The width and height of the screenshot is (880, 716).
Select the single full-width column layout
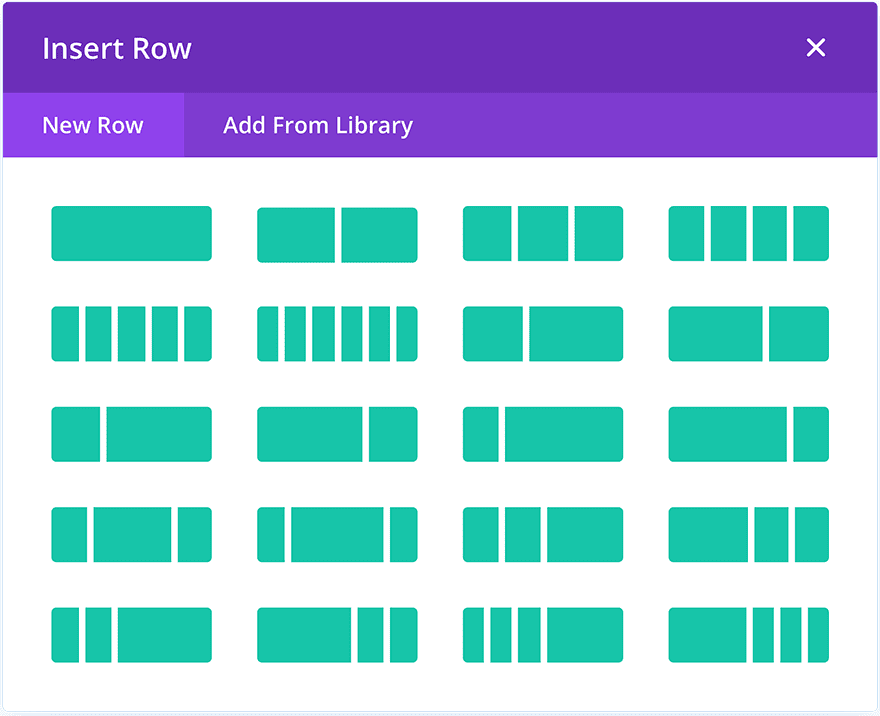point(131,234)
